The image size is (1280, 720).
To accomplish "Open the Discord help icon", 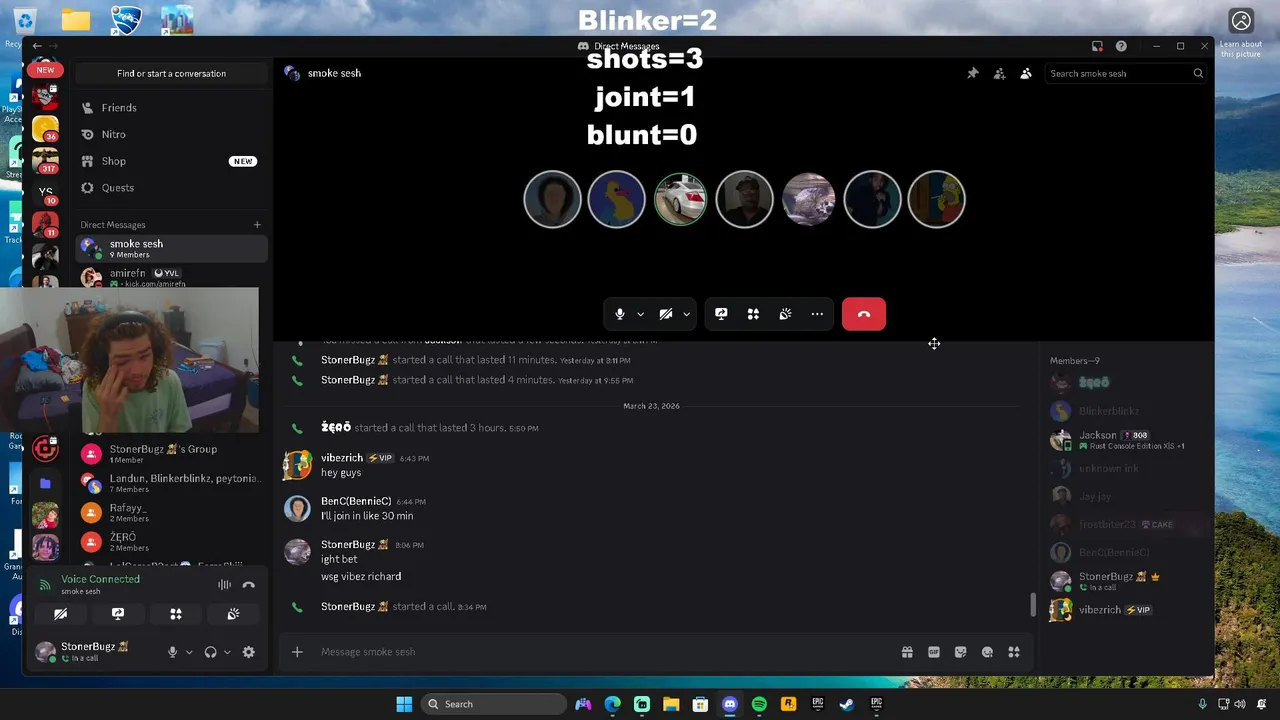I will tap(1121, 46).
